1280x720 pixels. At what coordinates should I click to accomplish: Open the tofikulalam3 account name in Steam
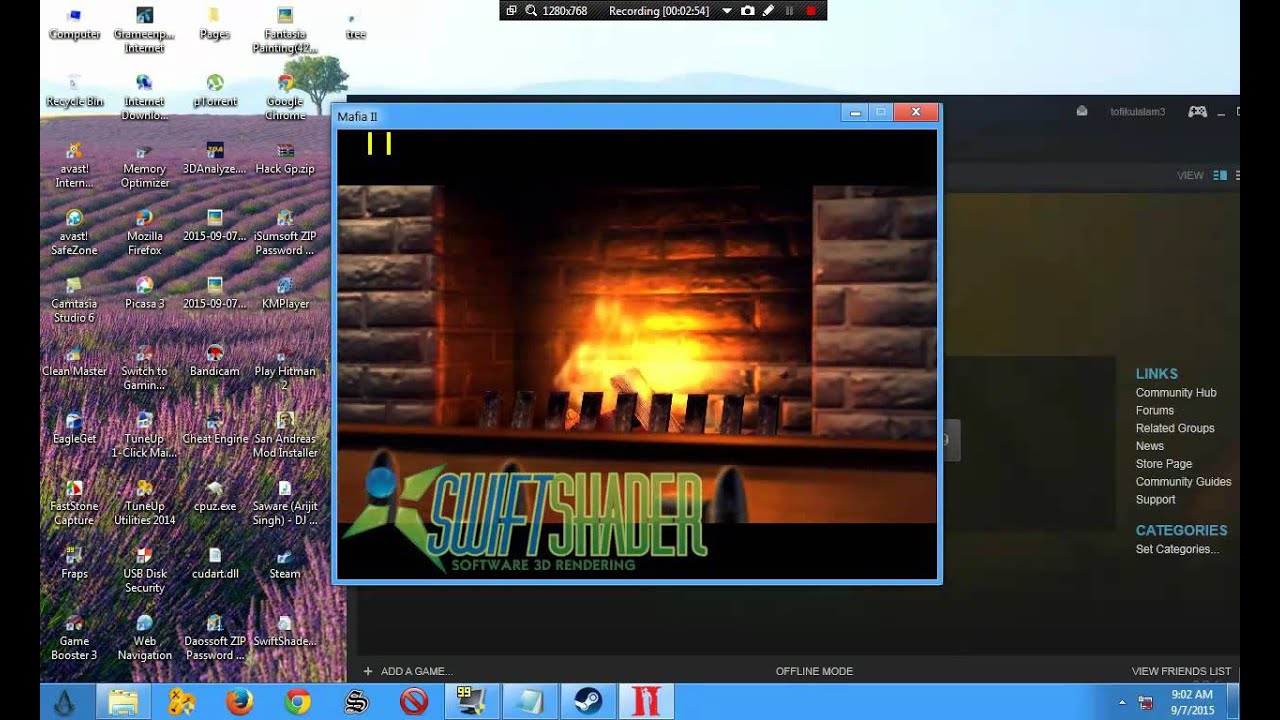[x=1137, y=112]
